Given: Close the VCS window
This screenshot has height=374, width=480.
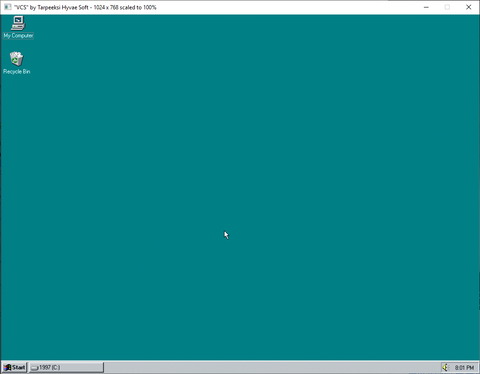Looking at the screenshot, I should [x=468, y=7].
